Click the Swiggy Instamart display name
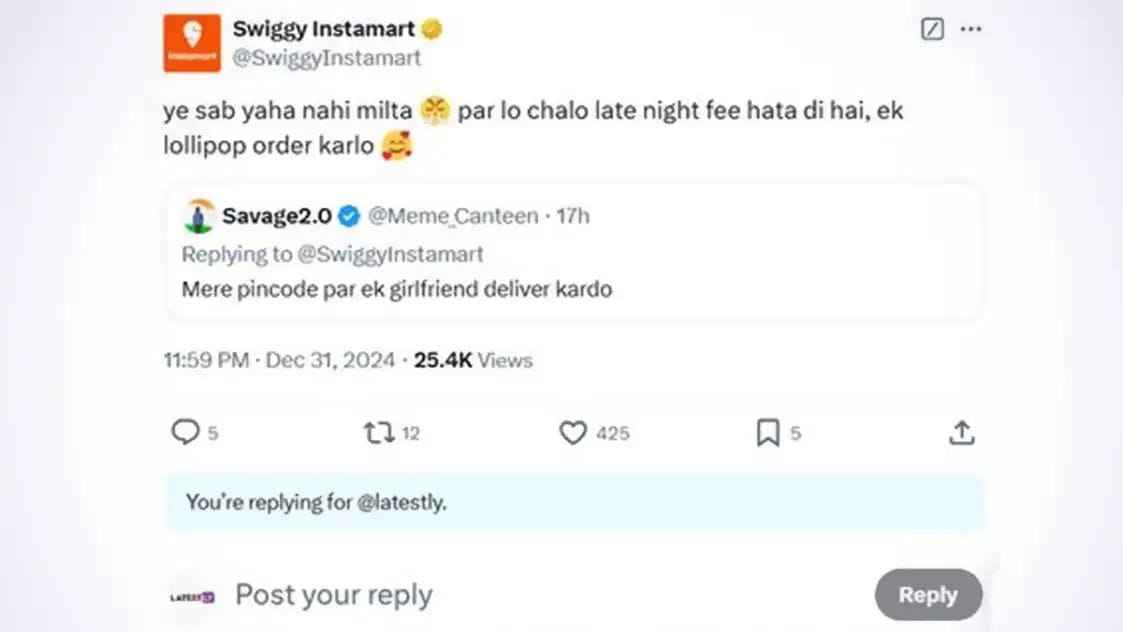Viewport: 1123px width, 632px height. (x=323, y=29)
